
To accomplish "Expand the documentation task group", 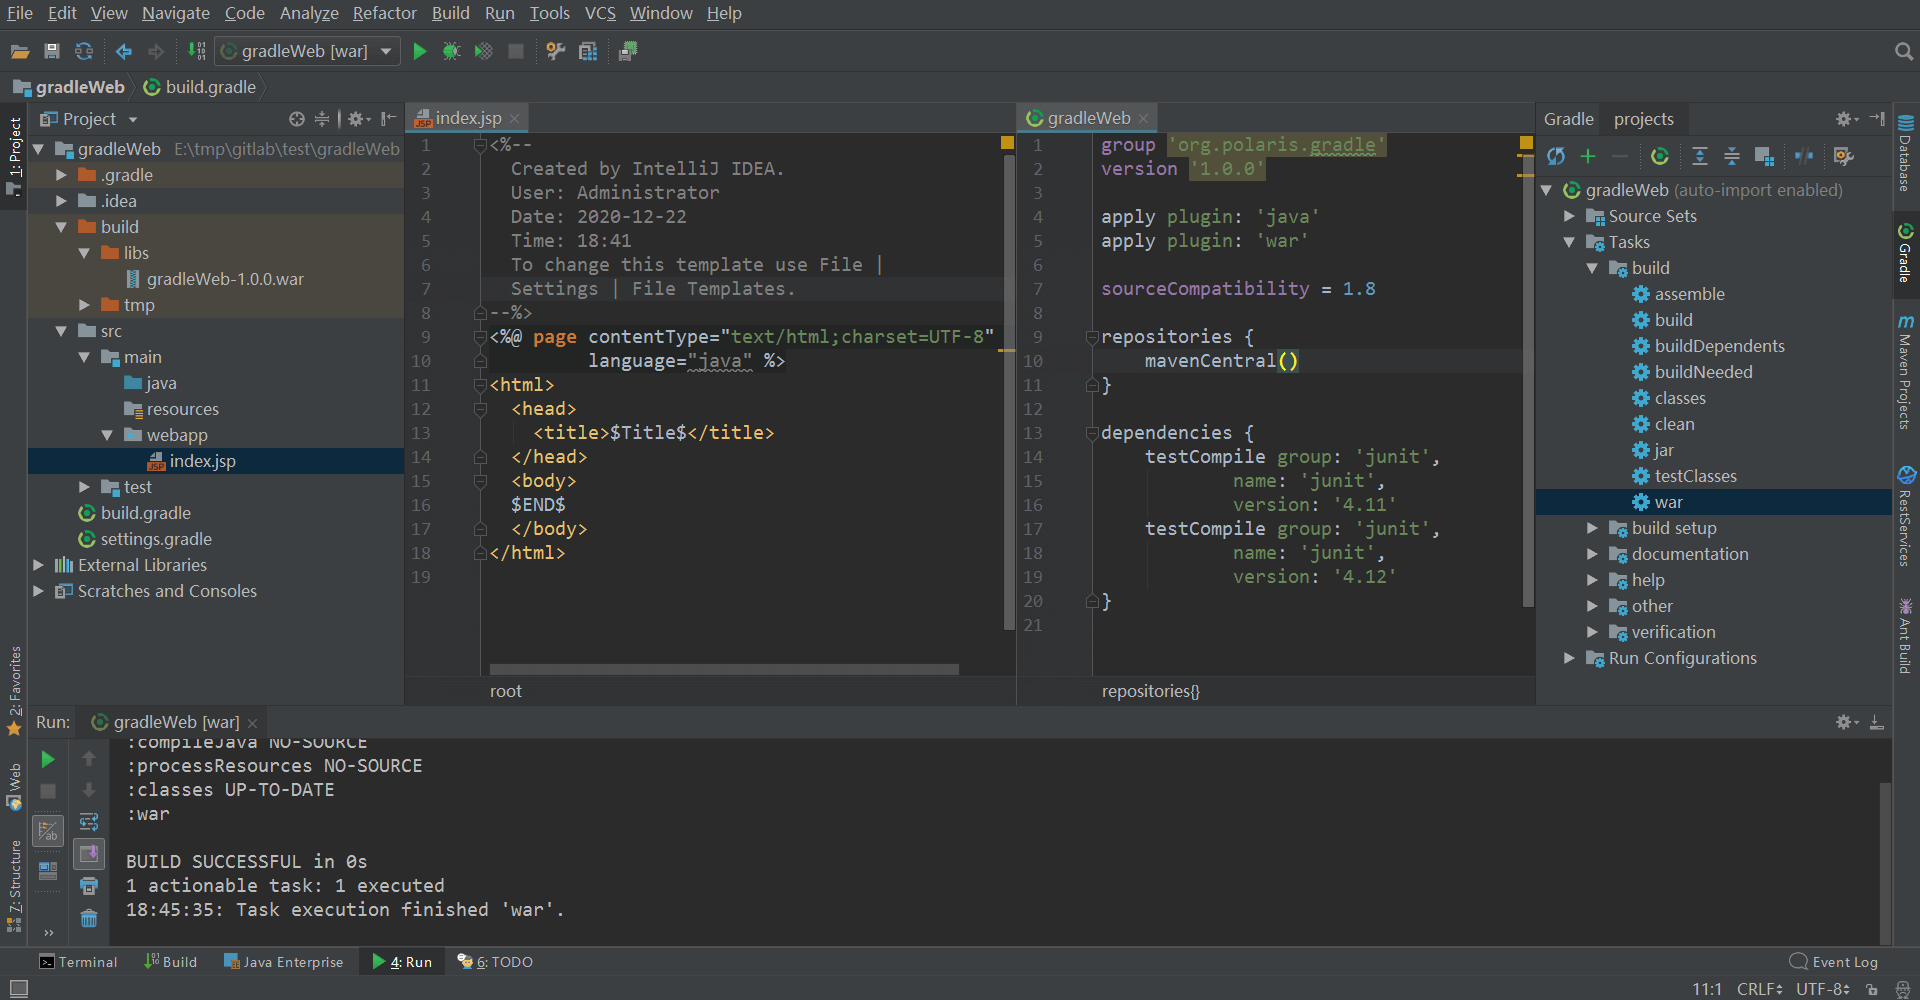I will (1592, 554).
